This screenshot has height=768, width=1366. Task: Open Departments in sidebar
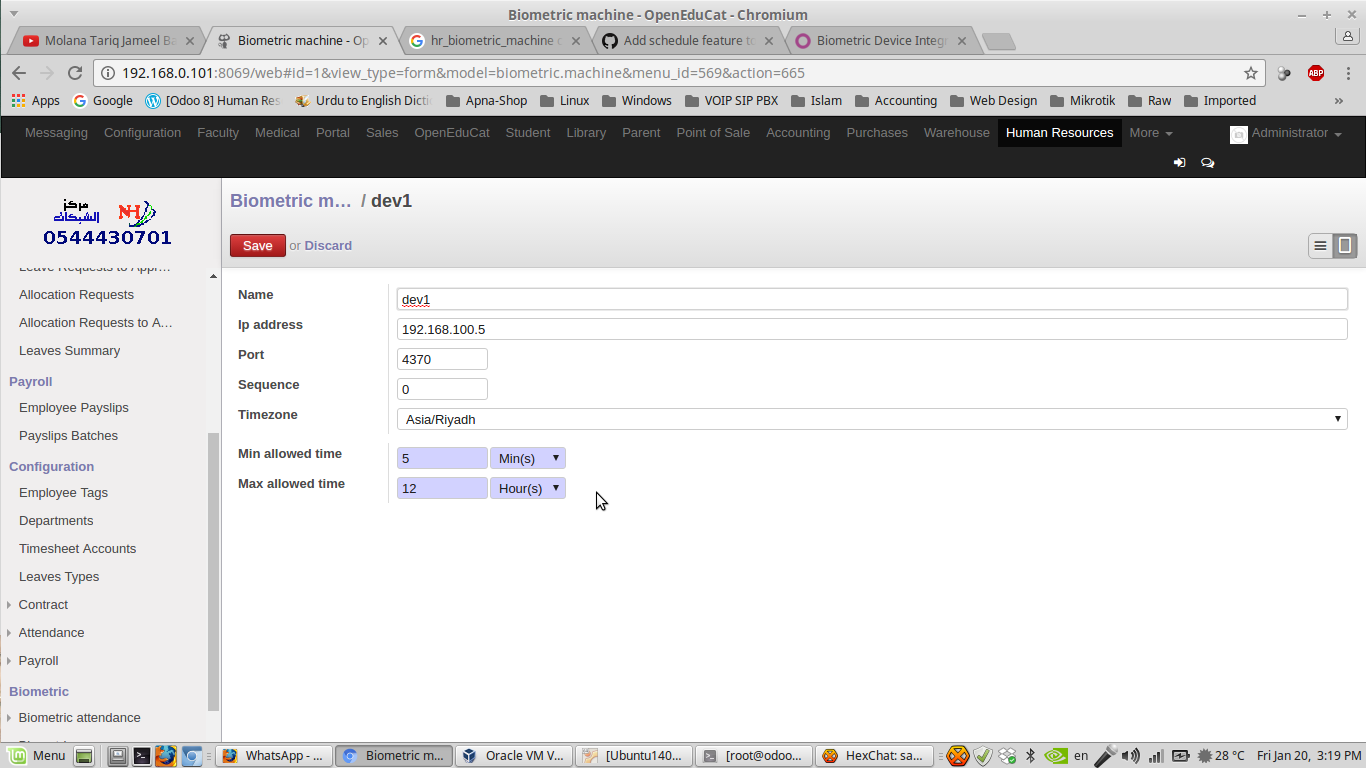[x=56, y=520]
